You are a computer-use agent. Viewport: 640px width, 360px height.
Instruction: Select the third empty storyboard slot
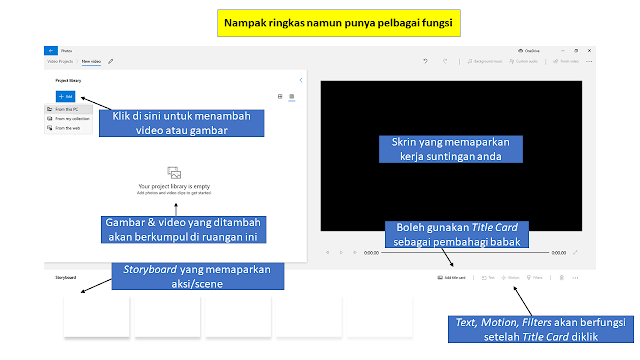(x=238, y=317)
